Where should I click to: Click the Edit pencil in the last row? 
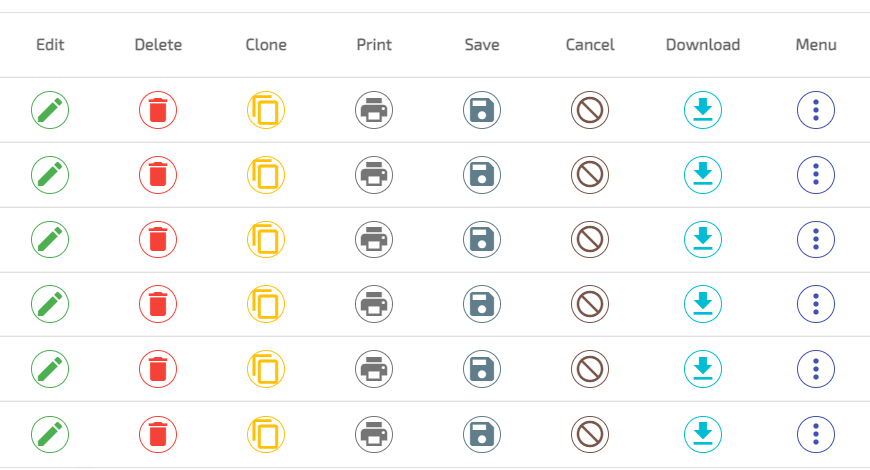coord(50,434)
